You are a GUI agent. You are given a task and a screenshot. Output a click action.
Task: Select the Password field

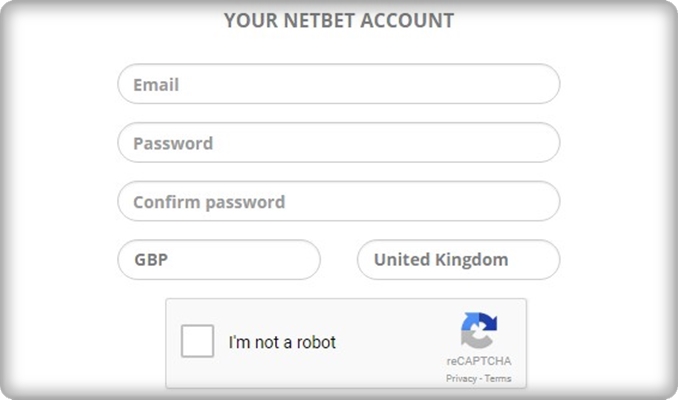(x=339, y=143)
